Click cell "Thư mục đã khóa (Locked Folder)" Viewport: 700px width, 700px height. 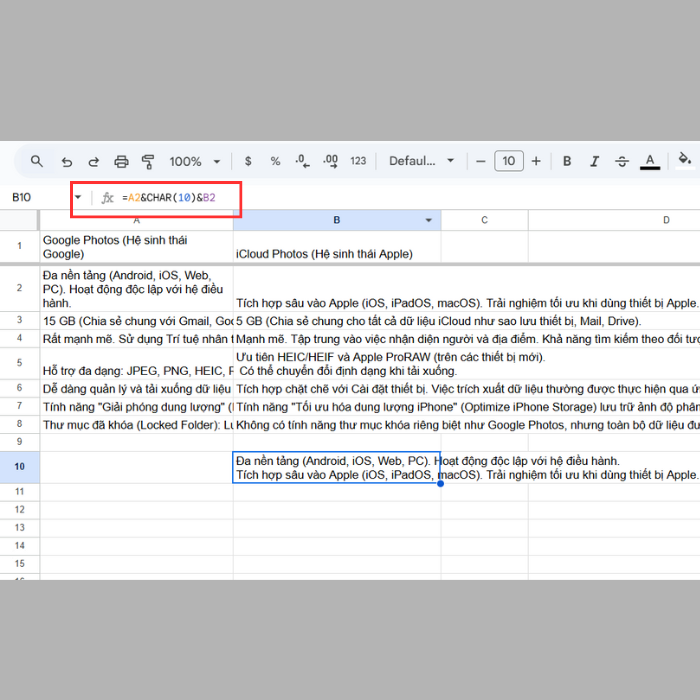(x=137, y=425)
